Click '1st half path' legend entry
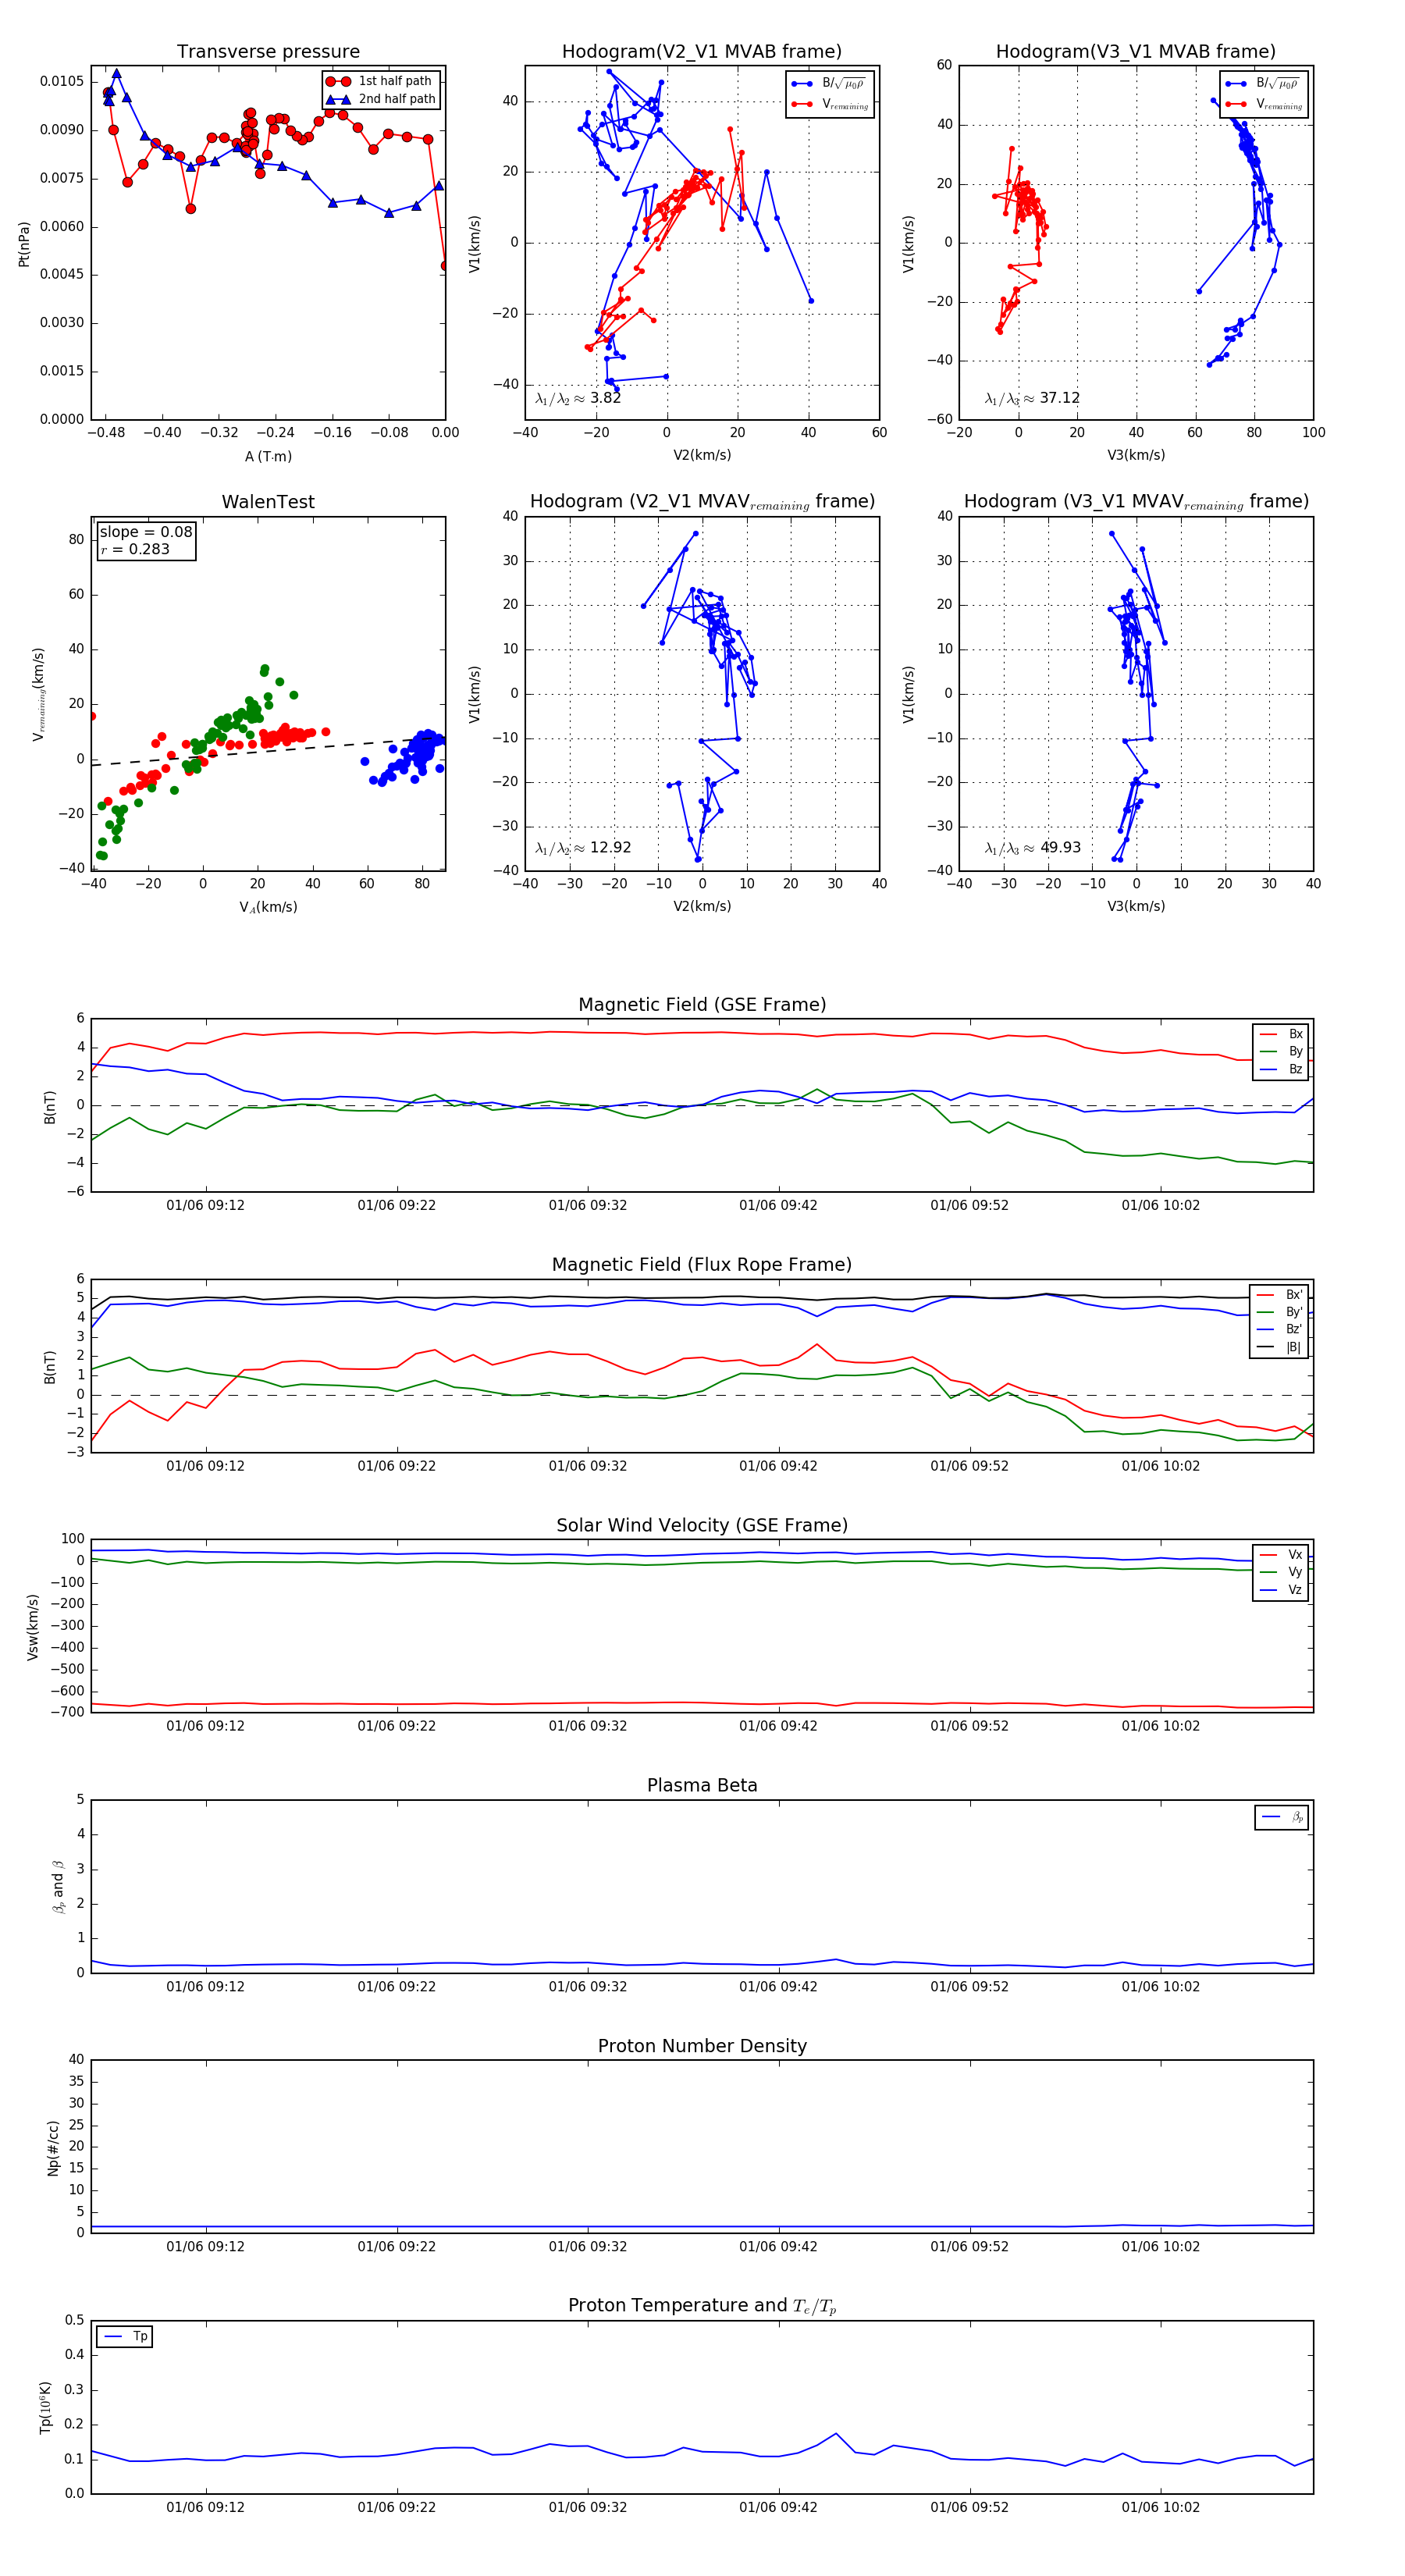Image resolution: width=1405 pixels, height=2576 pixels. (380, 81)
